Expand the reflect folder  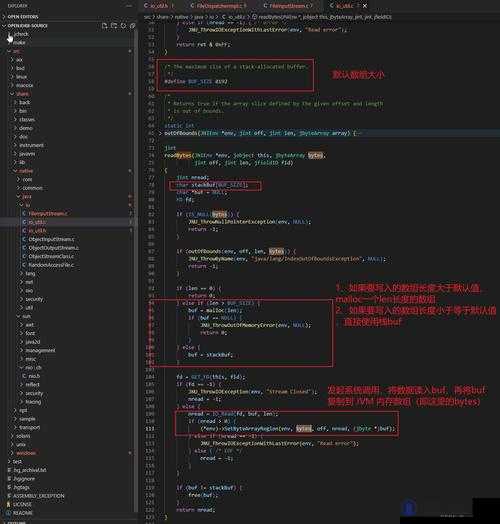pos(30,384)
